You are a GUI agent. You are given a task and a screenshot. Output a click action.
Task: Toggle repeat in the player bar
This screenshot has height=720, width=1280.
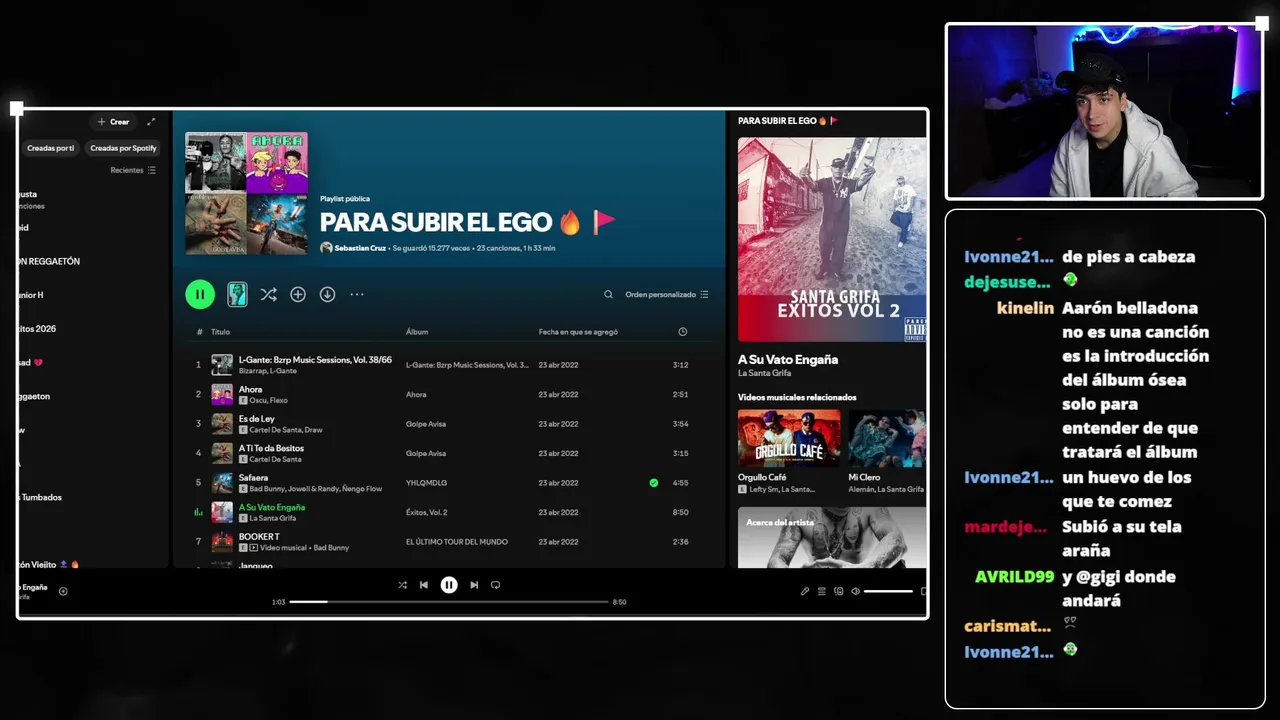tap(495, 585)
